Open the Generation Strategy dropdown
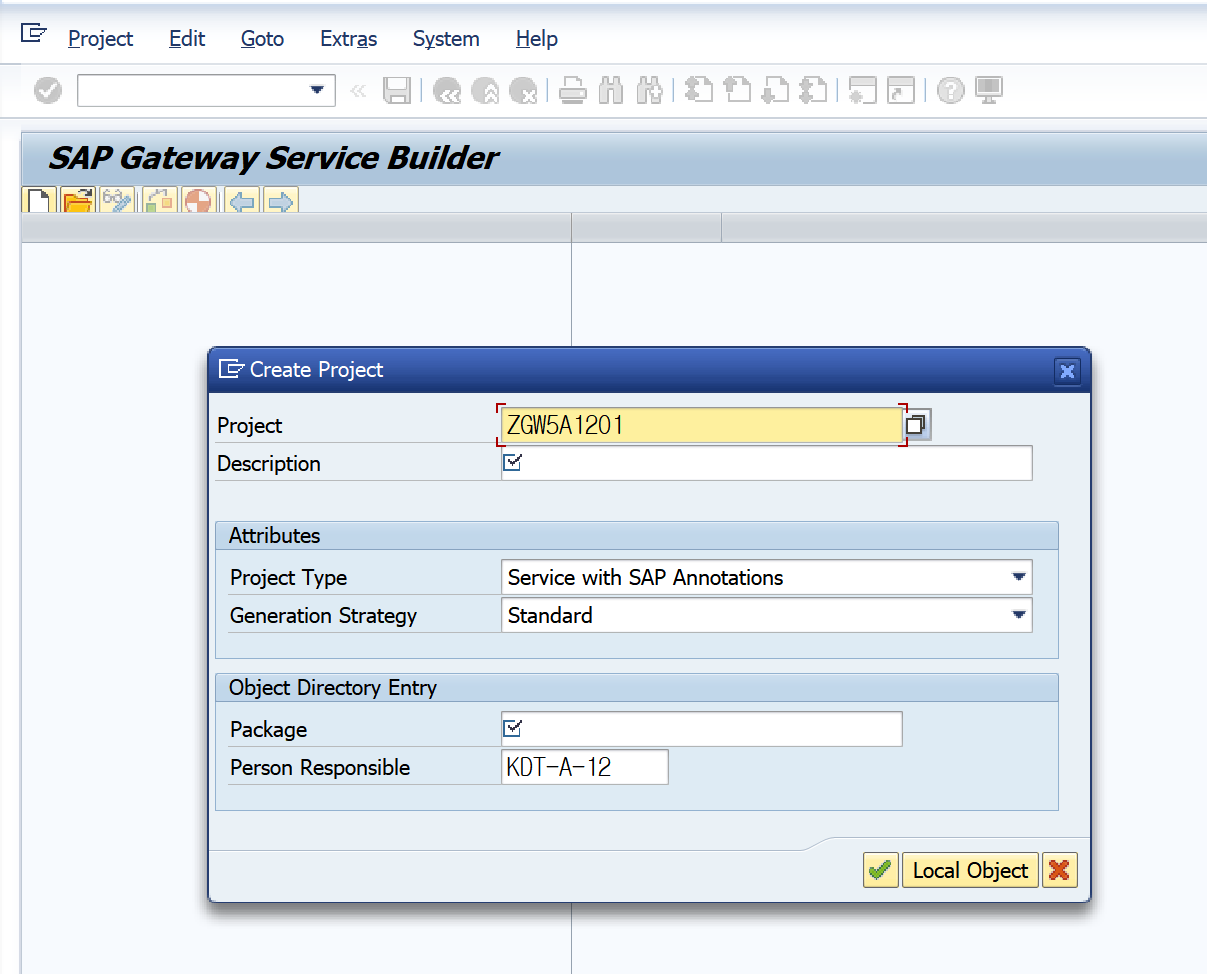This screenshot has height=974, width=1207. 1018,615
